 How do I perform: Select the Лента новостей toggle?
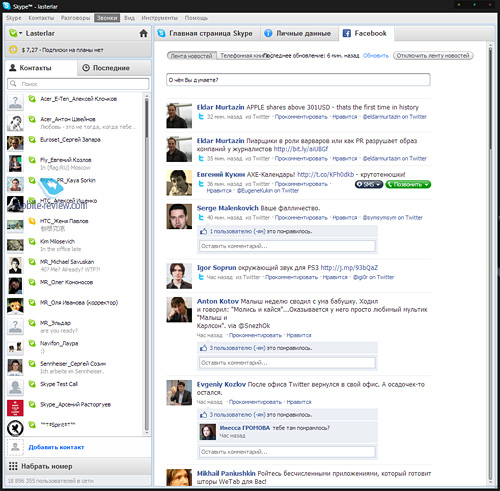click(192, 56)
